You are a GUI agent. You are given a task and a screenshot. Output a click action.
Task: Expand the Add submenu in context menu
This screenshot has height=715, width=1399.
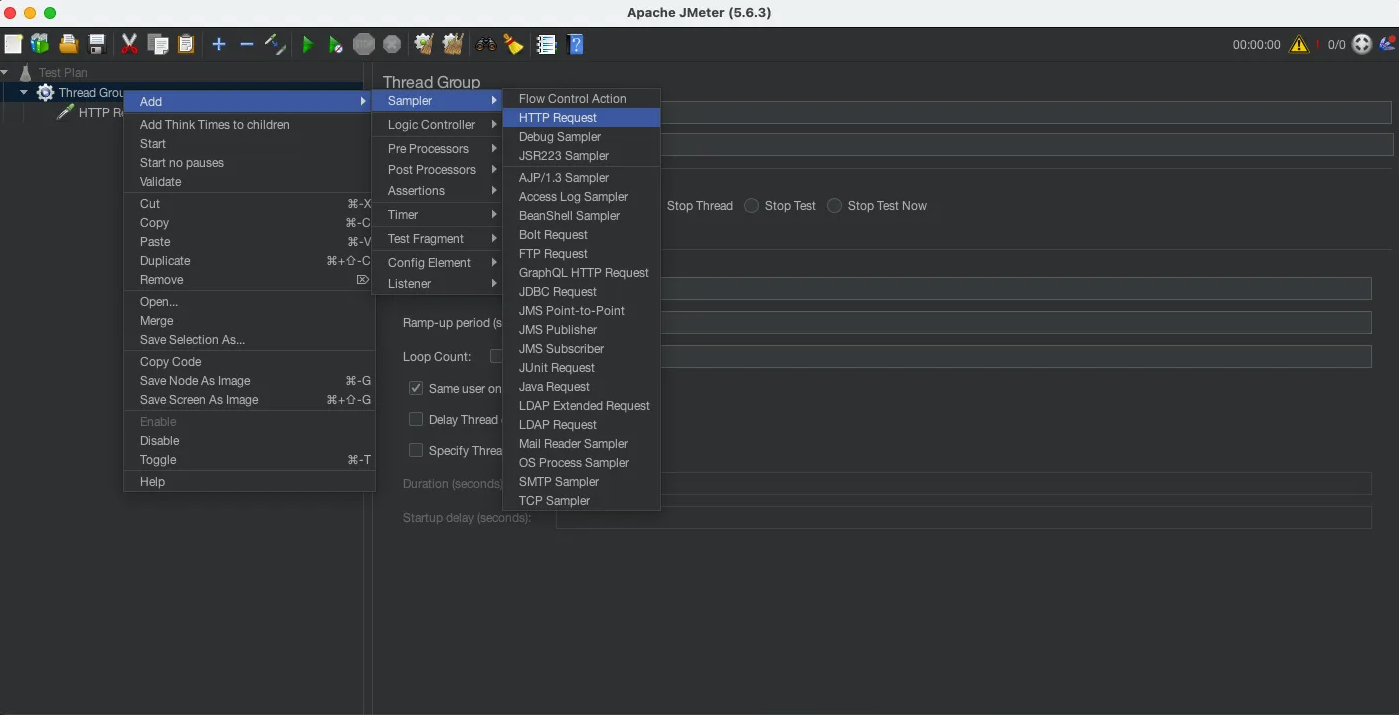(249, 102)
